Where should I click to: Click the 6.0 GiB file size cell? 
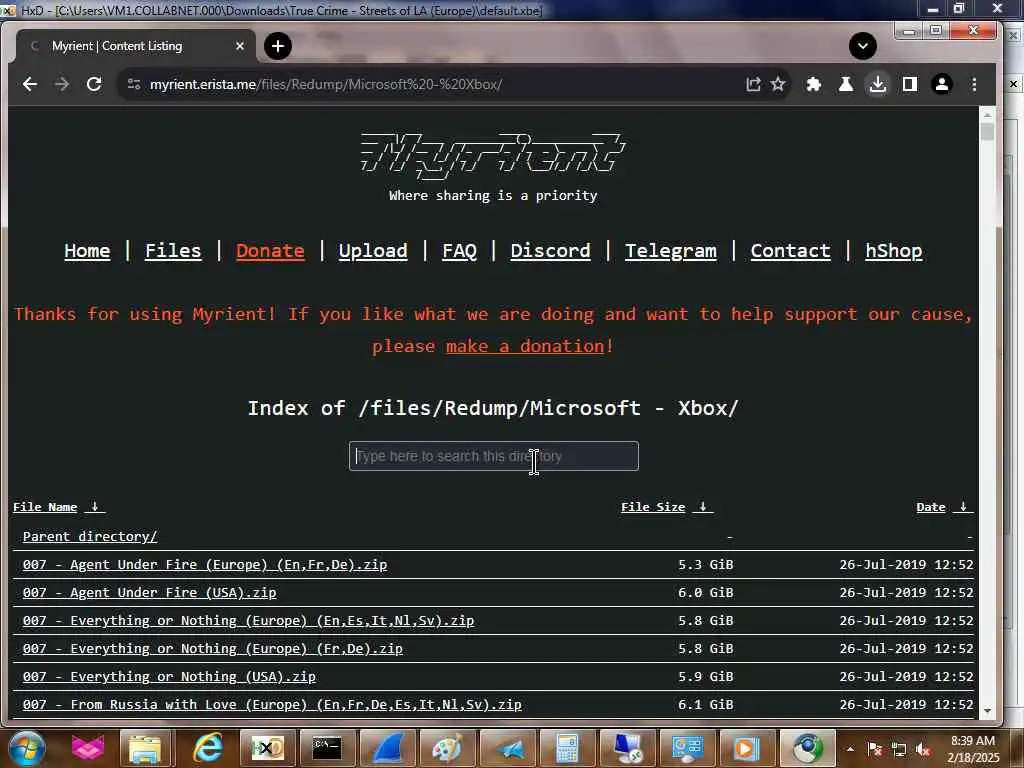705,592
